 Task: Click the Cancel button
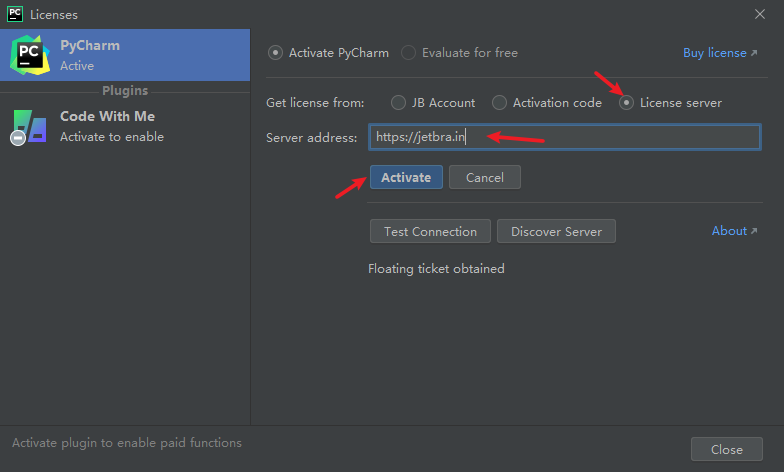(485, 177)
